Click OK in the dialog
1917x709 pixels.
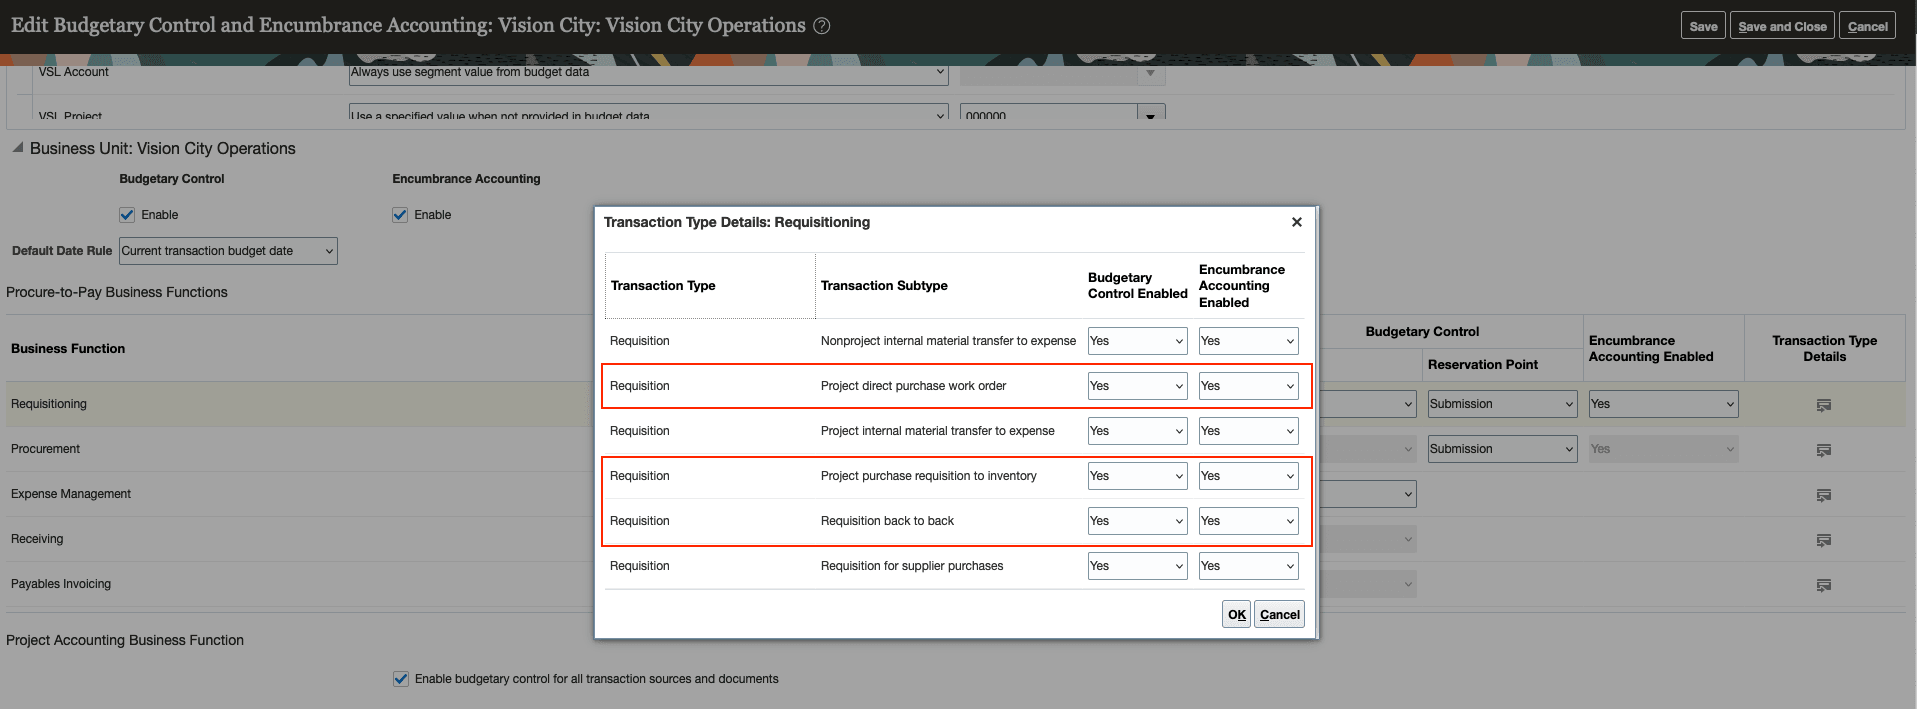(1236, 614)
